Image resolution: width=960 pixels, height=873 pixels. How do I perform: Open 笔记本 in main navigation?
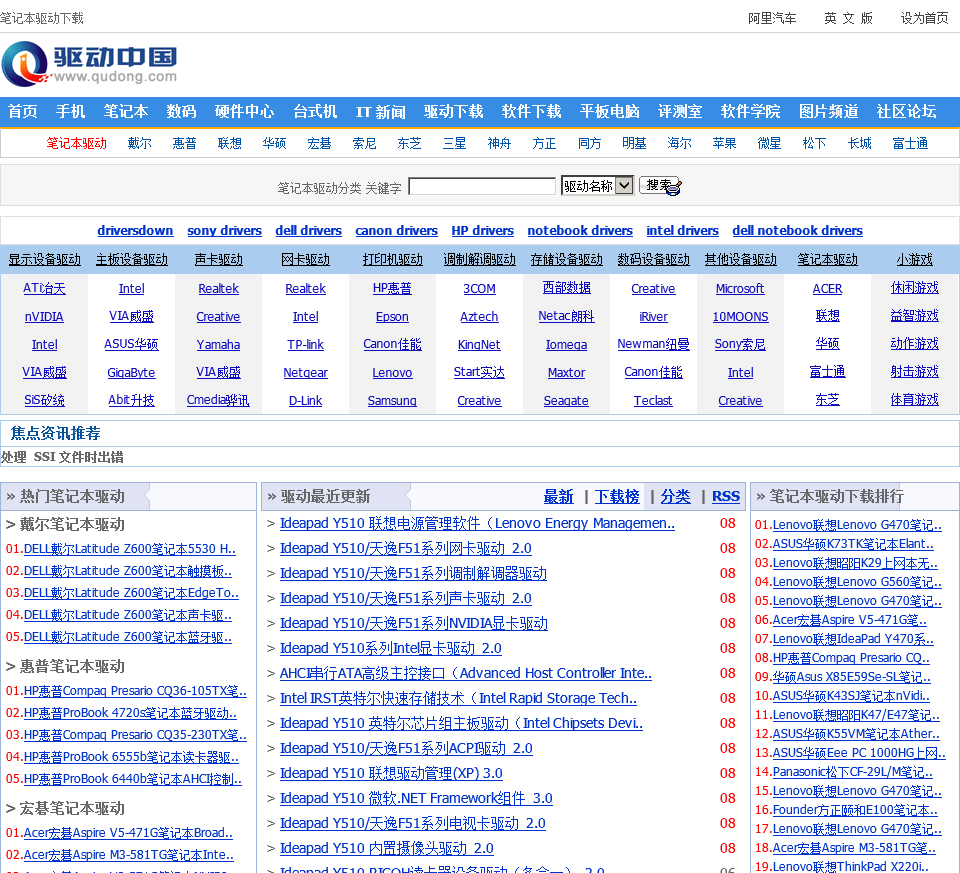(126, 111)
